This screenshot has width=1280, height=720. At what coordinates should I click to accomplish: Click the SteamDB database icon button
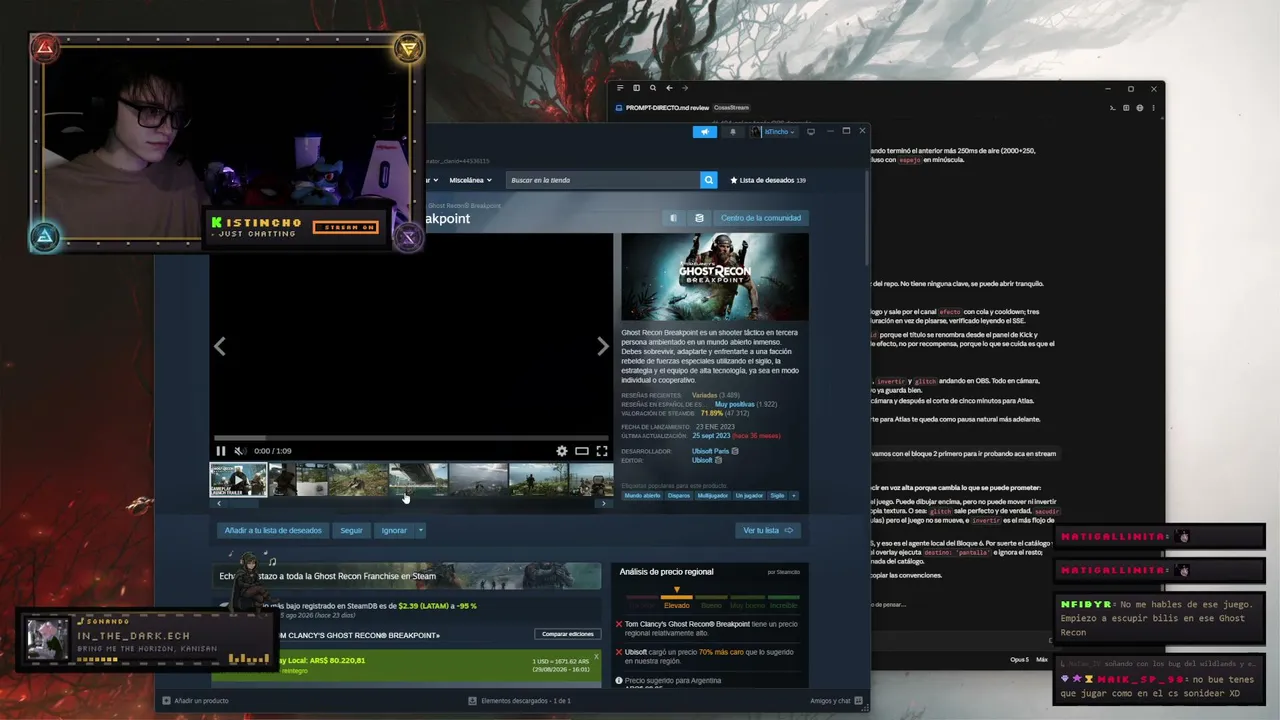click(699, 218)
